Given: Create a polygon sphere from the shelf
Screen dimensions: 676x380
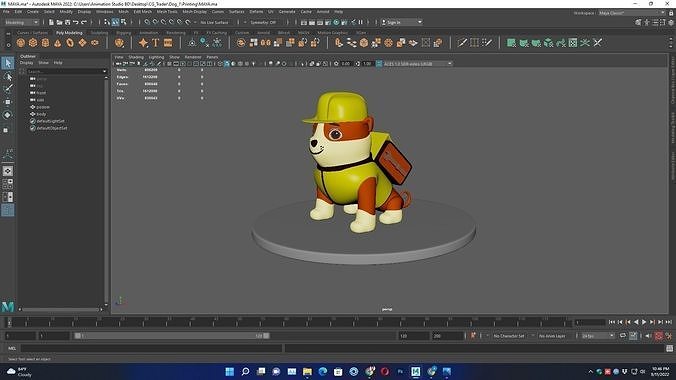Looking at the screenshot, I should (20, 43).
